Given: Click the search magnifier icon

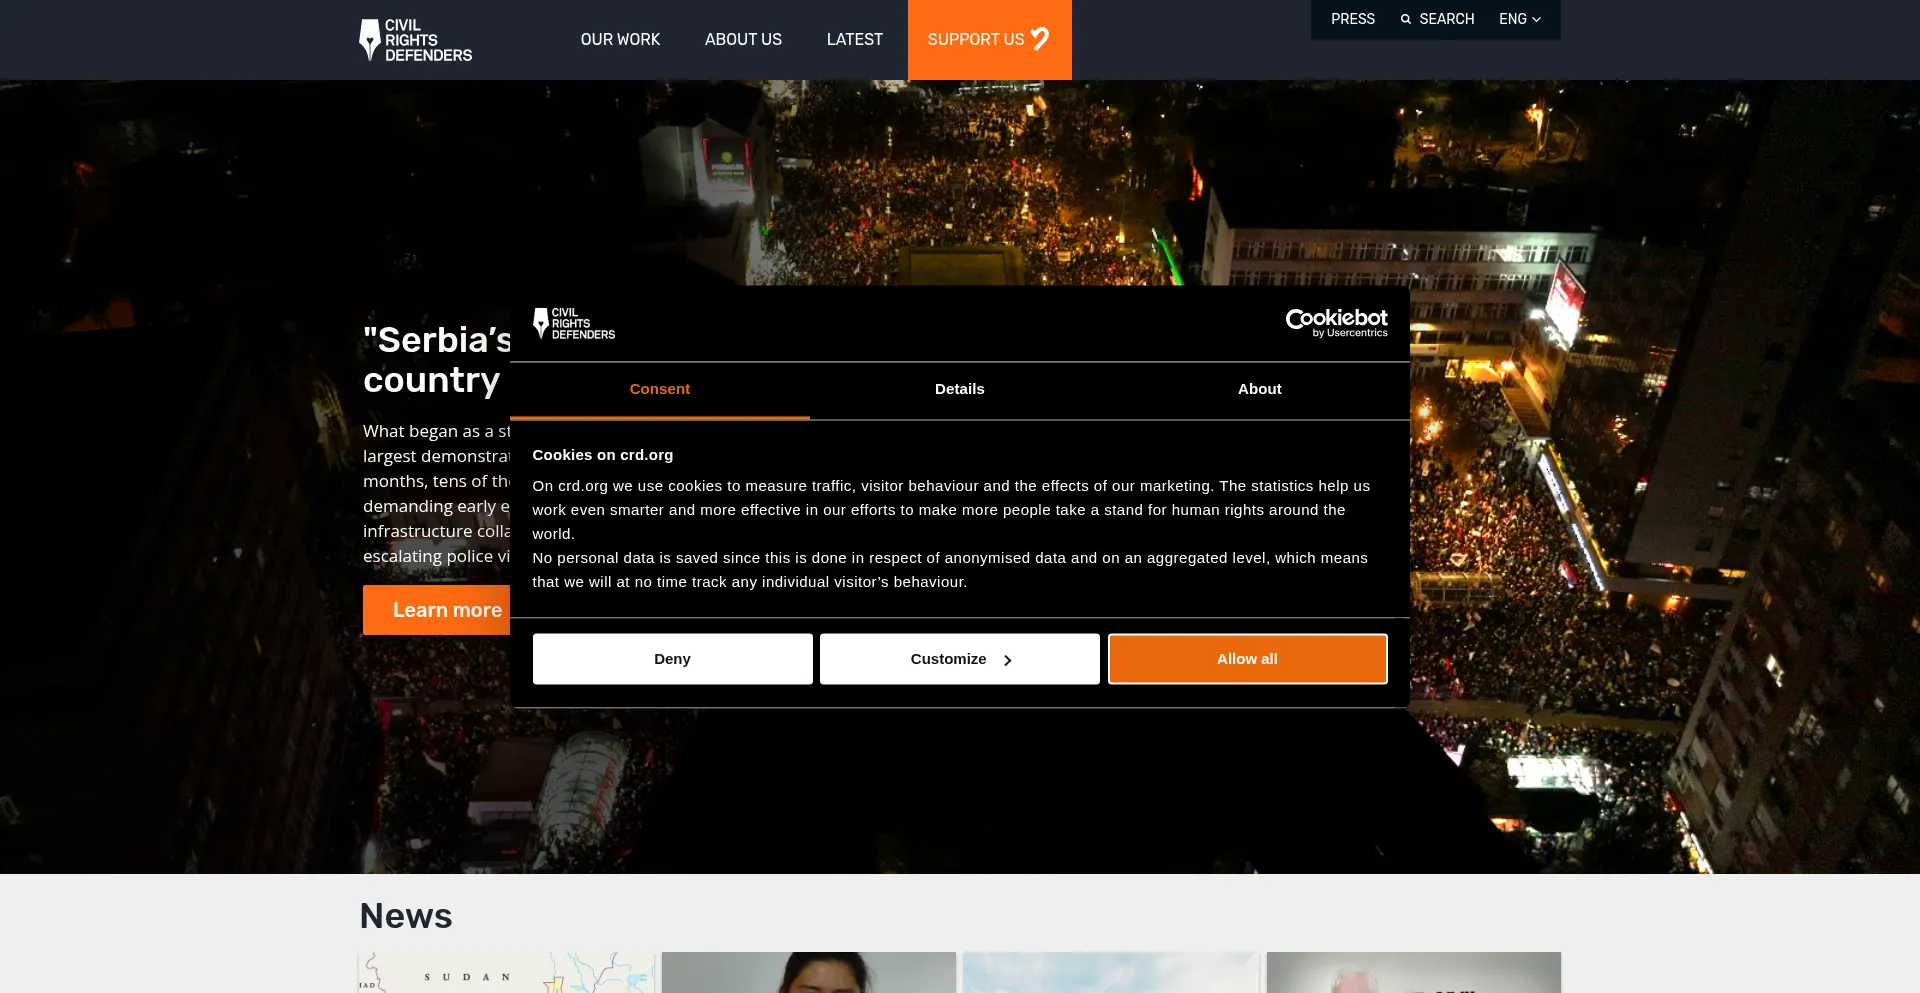Looking at the screenshot, I should [x=1405, y=19].
